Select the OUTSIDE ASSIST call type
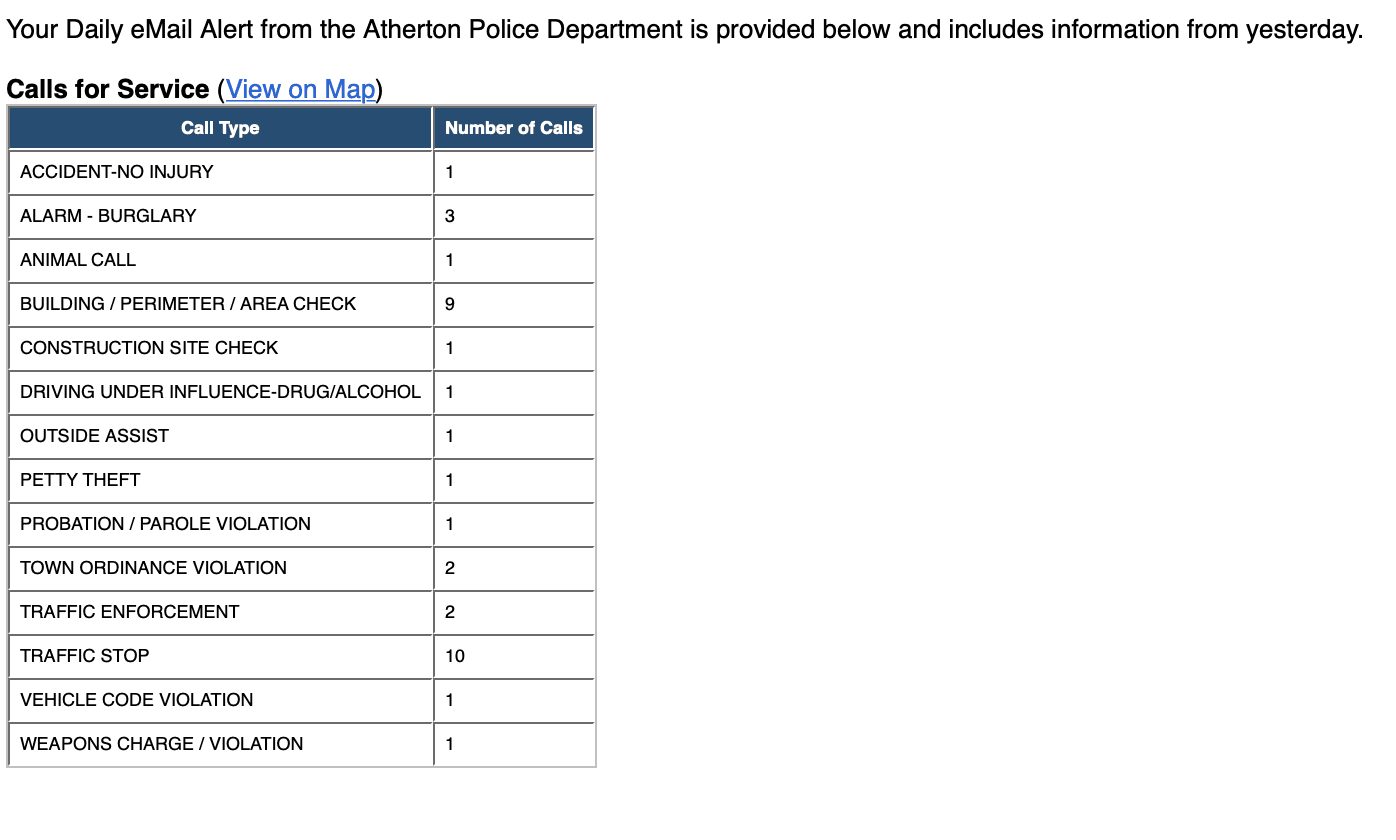This screenshot has width=1396, height=840. coord(94,436)
